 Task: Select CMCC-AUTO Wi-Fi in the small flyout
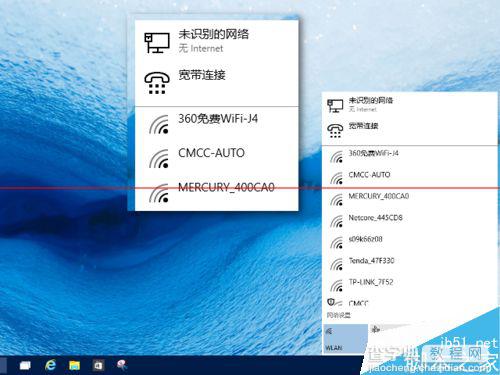(x=410, y=177)
